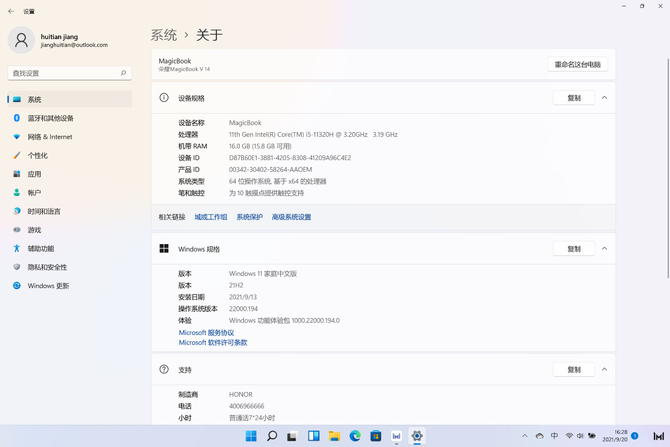Open 帐户 accounts settings

tap(35, 193)
